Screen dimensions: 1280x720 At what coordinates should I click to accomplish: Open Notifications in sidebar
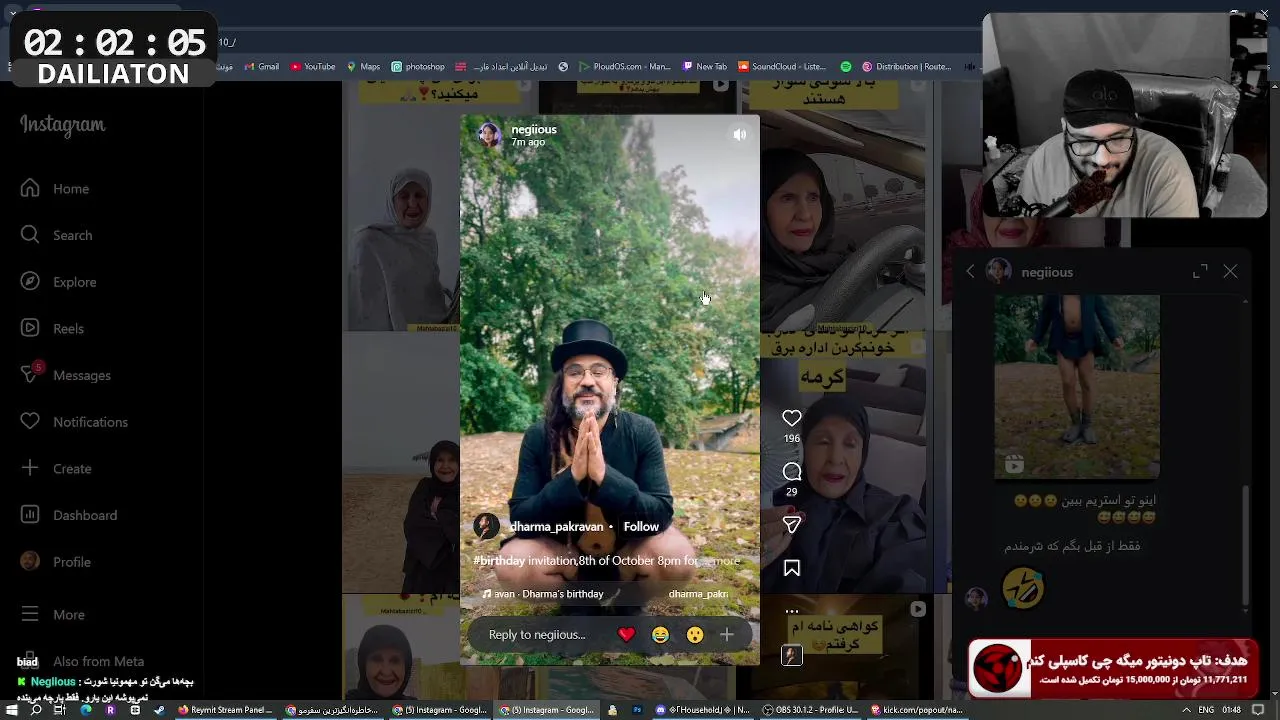click(75, 422)
